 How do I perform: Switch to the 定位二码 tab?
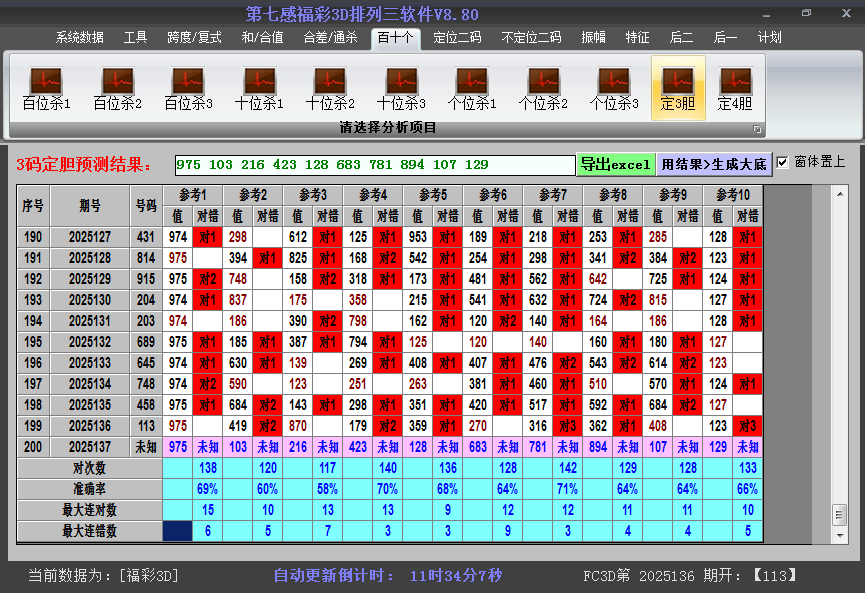pos(457,38)
